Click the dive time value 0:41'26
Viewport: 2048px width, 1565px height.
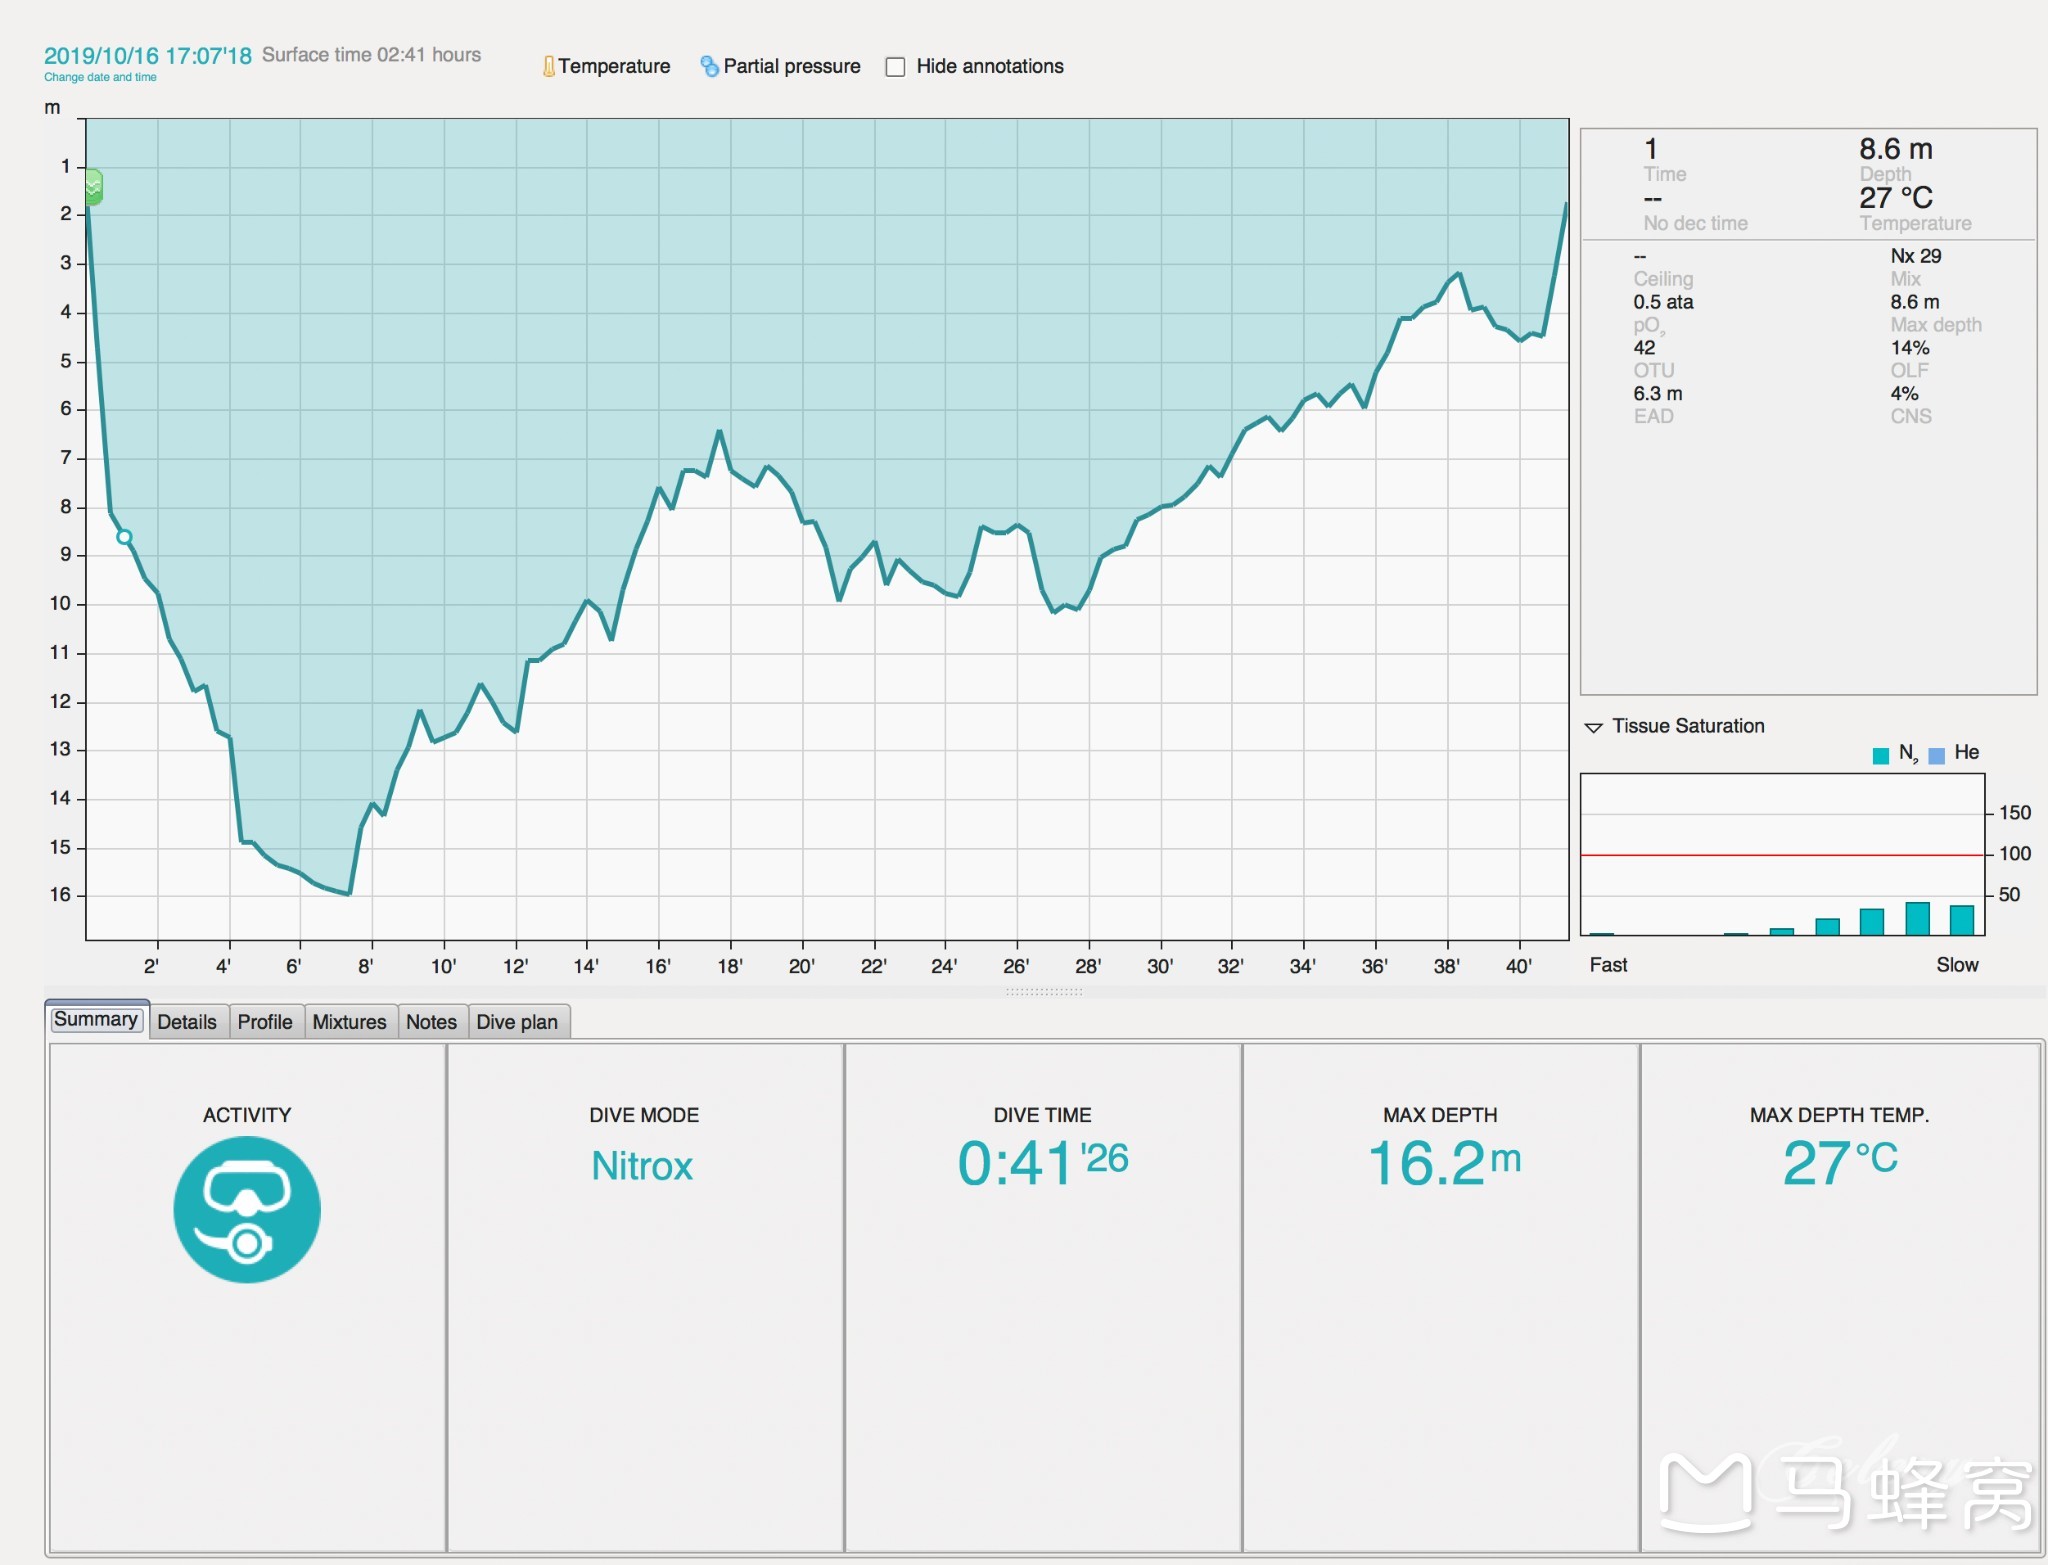1043,1163
